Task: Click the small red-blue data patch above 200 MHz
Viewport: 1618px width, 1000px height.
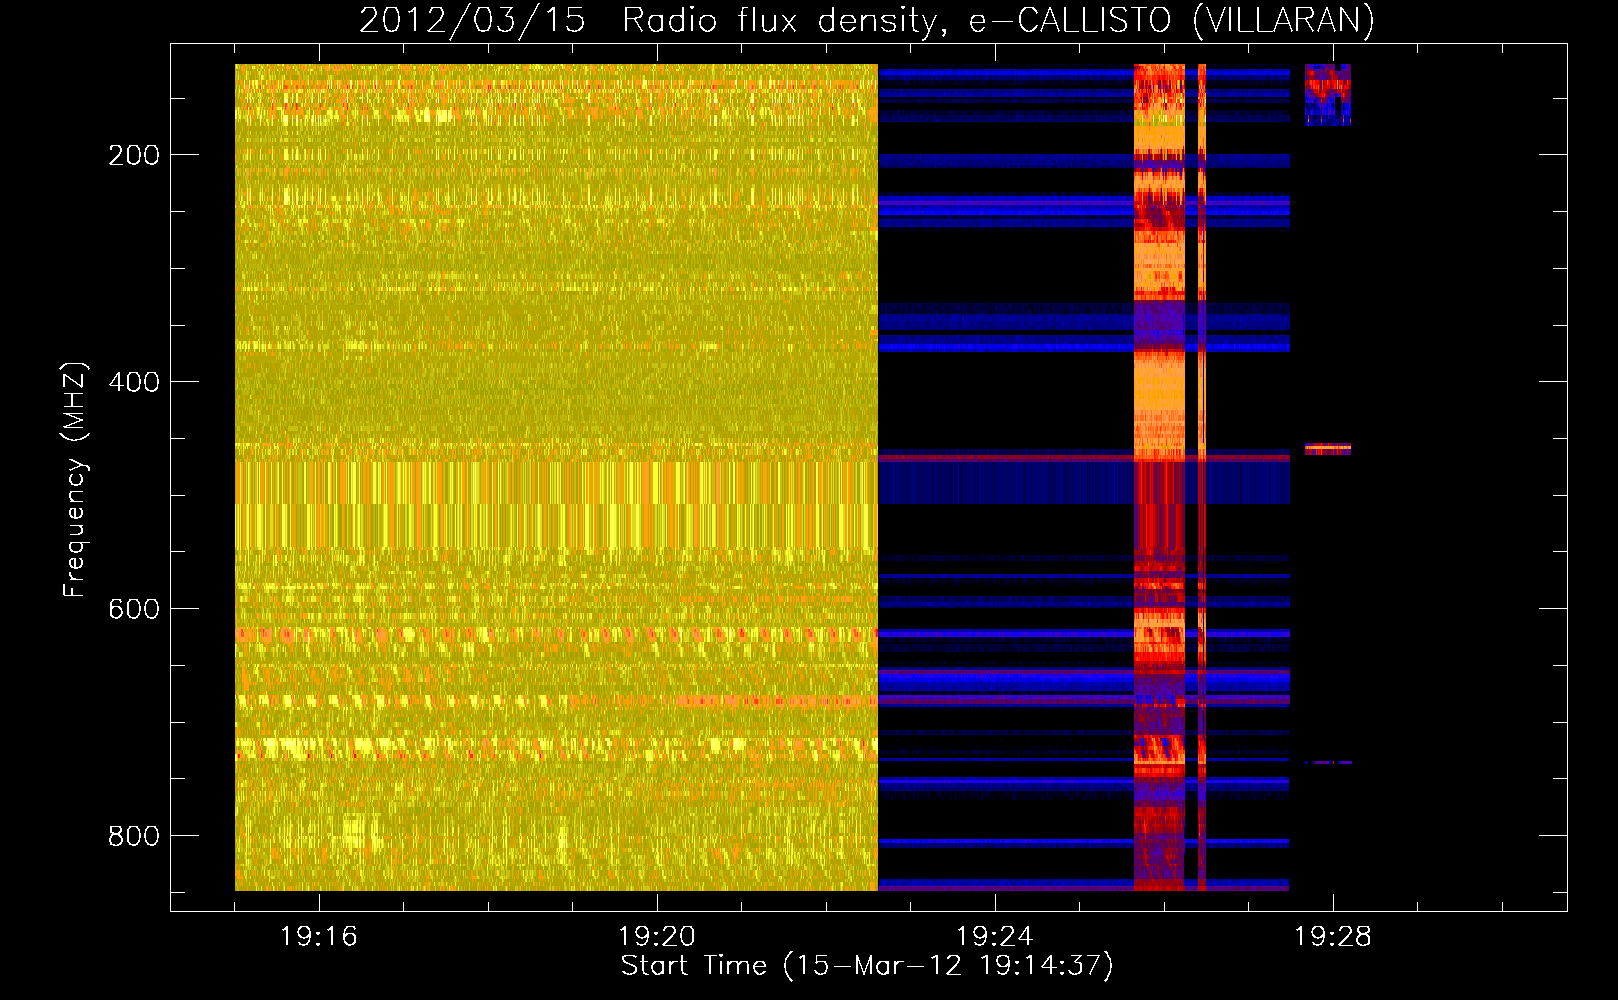Action: 1328,94
